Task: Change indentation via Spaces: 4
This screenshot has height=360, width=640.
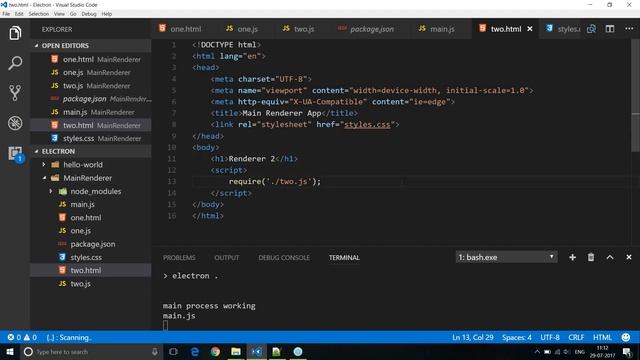Action: 517,338
